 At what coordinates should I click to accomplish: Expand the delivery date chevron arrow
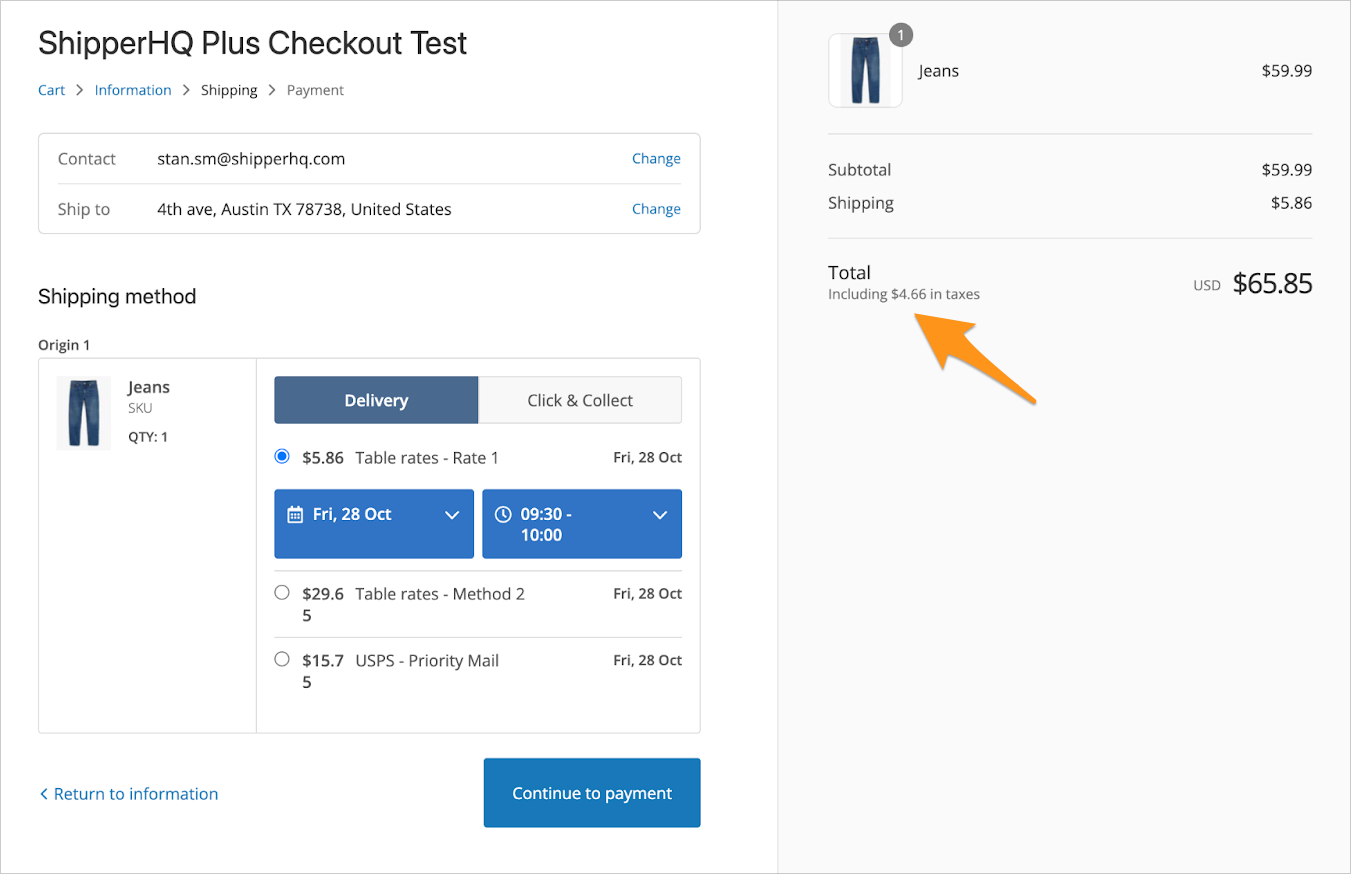click(452, 515)
